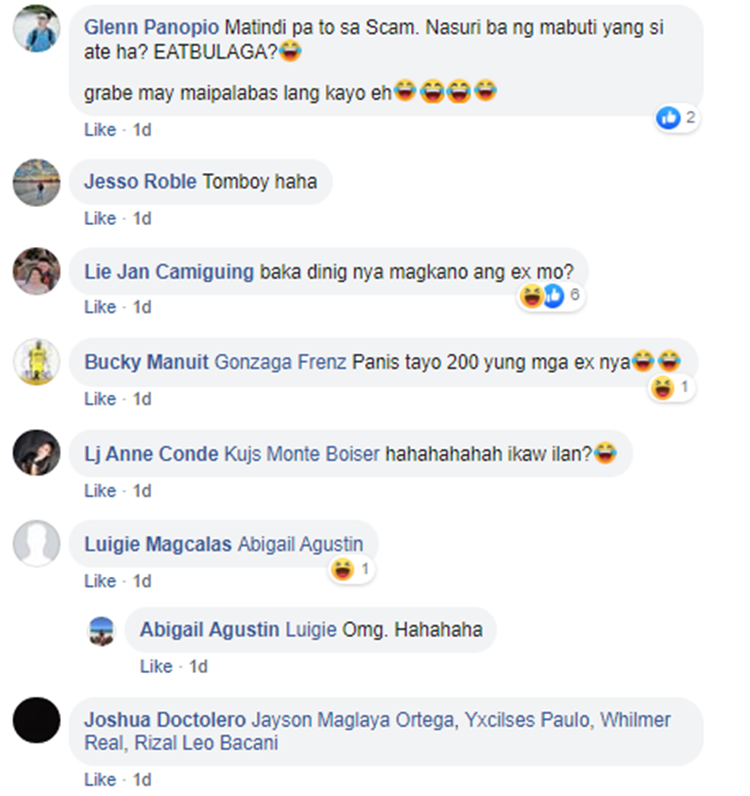
Task: Open tagged Jayson Maglaya Ortega profile
Action: 353,720
